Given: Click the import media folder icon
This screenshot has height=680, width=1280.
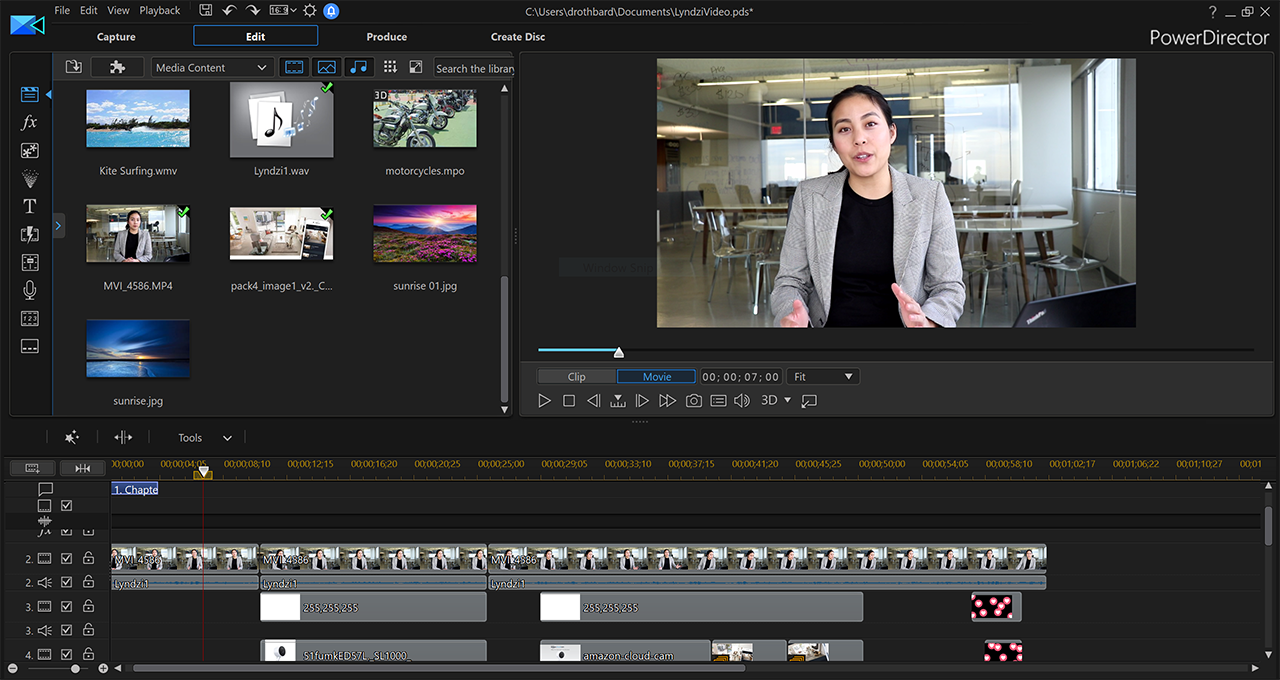Looking at the screenshot, I should pyautogui.click(x=73, y=67).
